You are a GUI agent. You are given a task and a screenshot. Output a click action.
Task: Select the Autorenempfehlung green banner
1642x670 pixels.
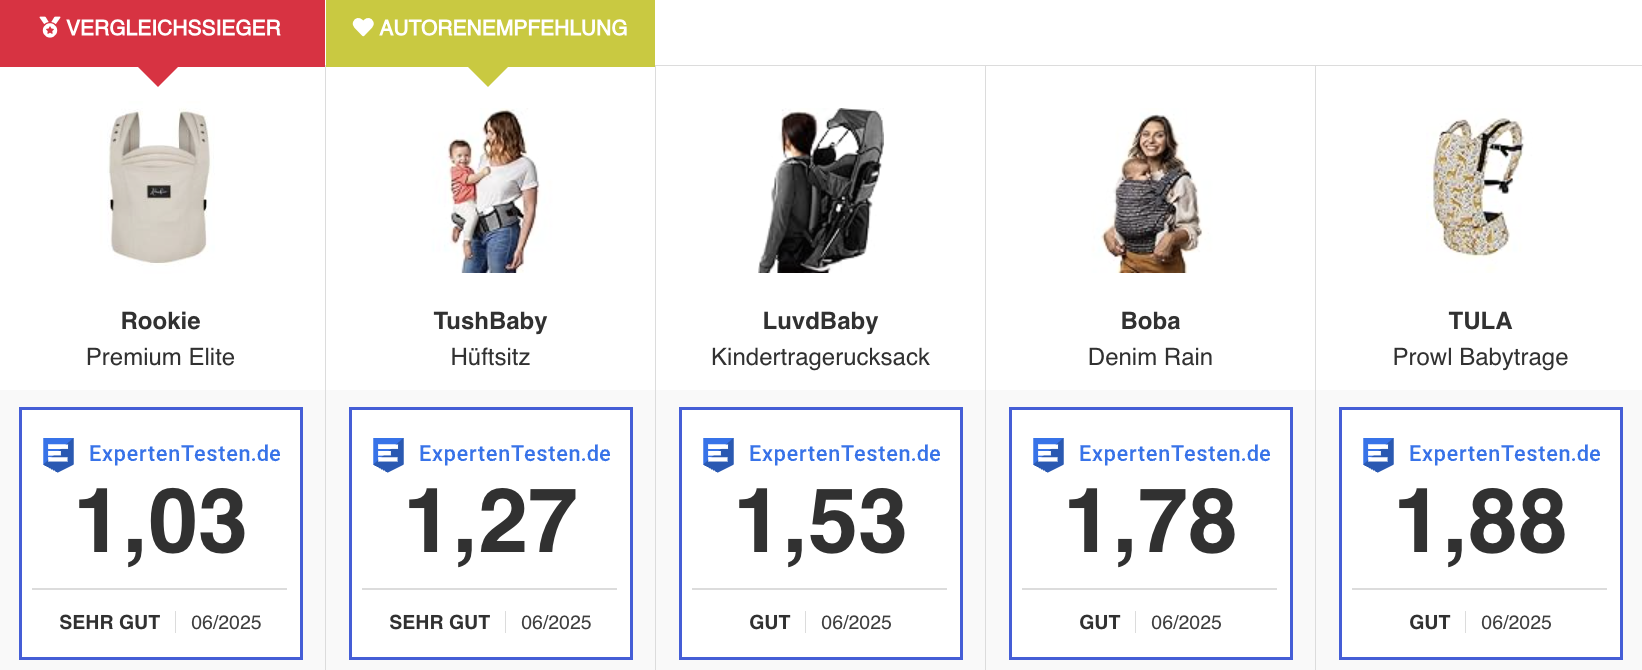click(x=490, y=33)
